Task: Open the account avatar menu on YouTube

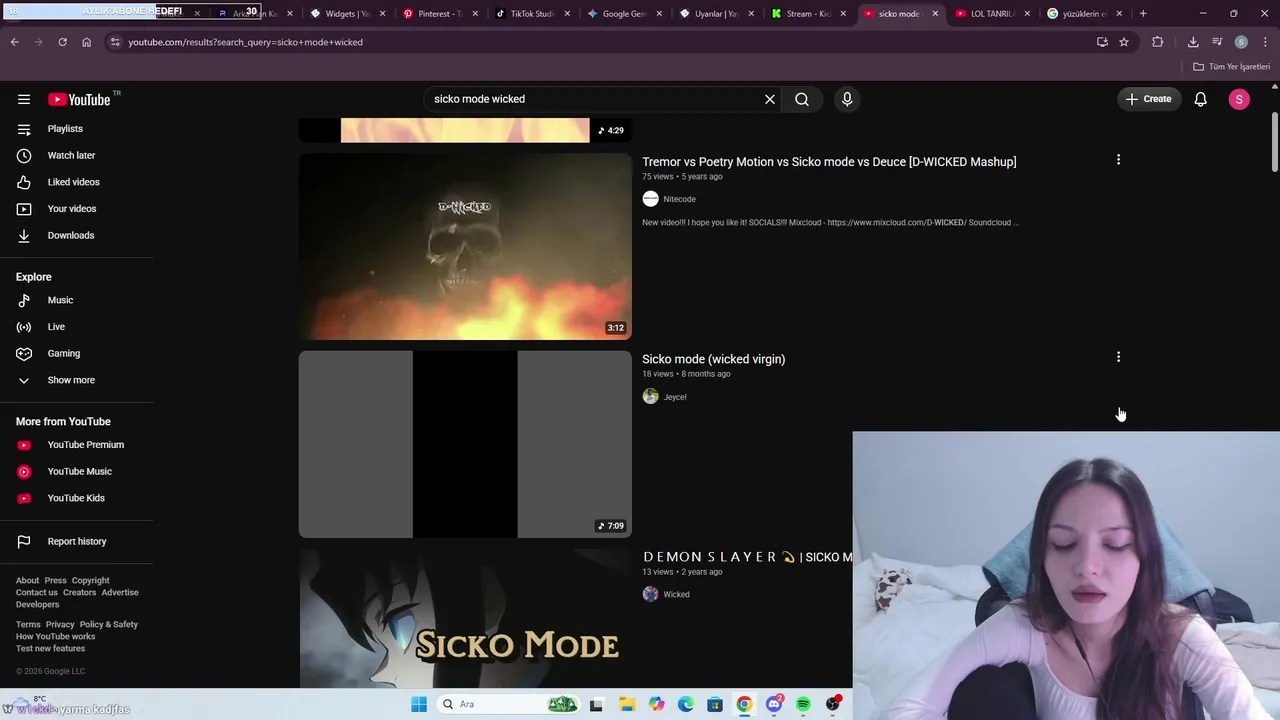Action: point(1239,99)
